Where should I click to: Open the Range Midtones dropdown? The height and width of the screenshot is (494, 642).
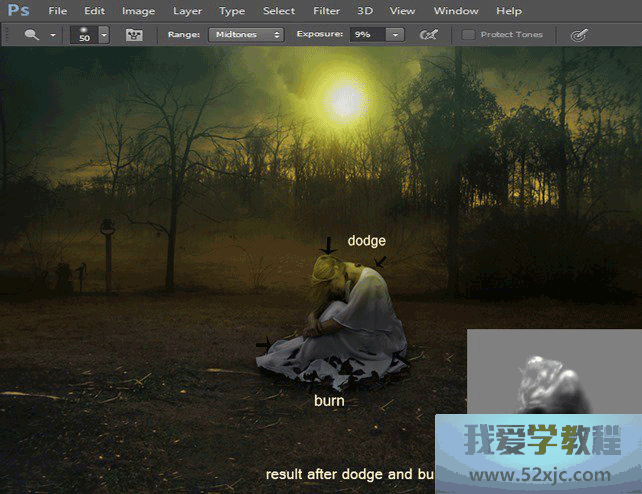pyautogui.click(x=247, y=35)
